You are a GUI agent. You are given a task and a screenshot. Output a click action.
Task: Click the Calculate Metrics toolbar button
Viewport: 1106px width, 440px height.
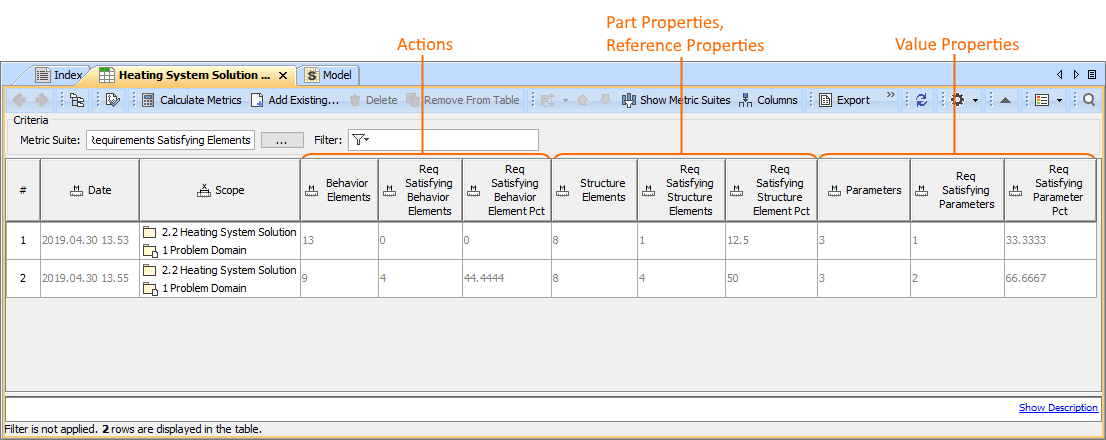pyautogui.click(x=191, y=100)
